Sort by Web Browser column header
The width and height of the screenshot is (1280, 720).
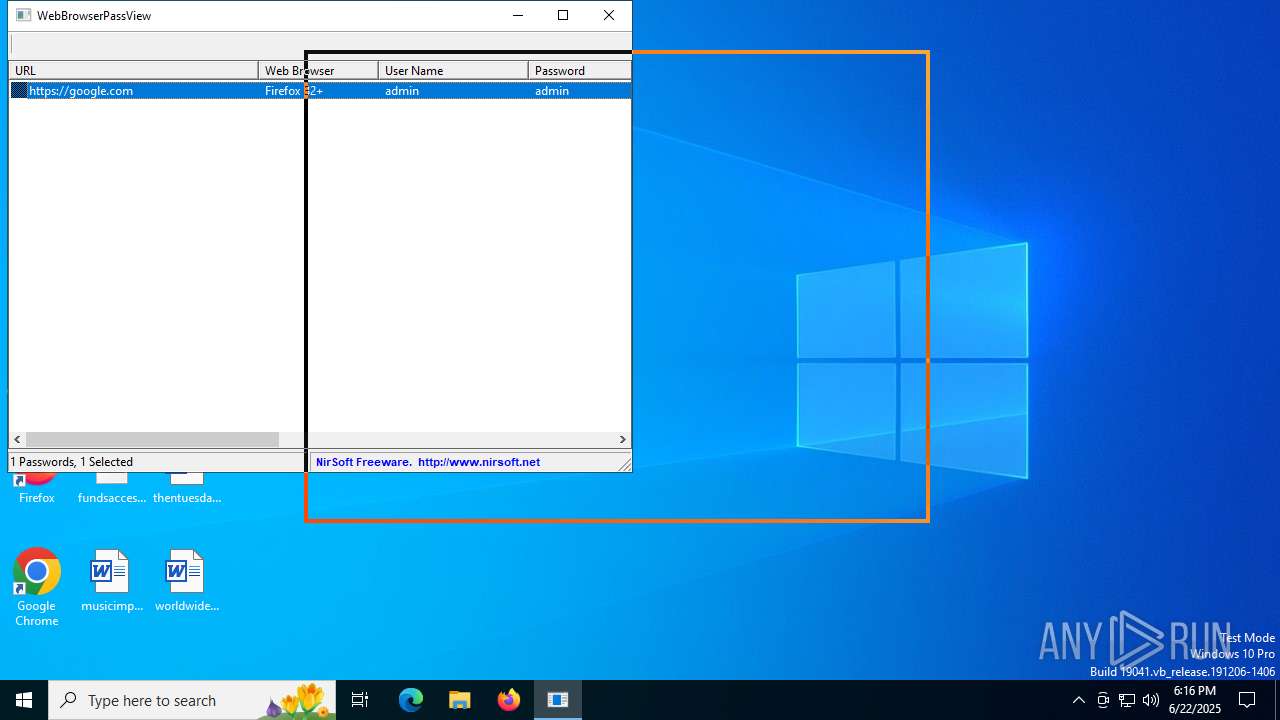[x=319, y=71]
